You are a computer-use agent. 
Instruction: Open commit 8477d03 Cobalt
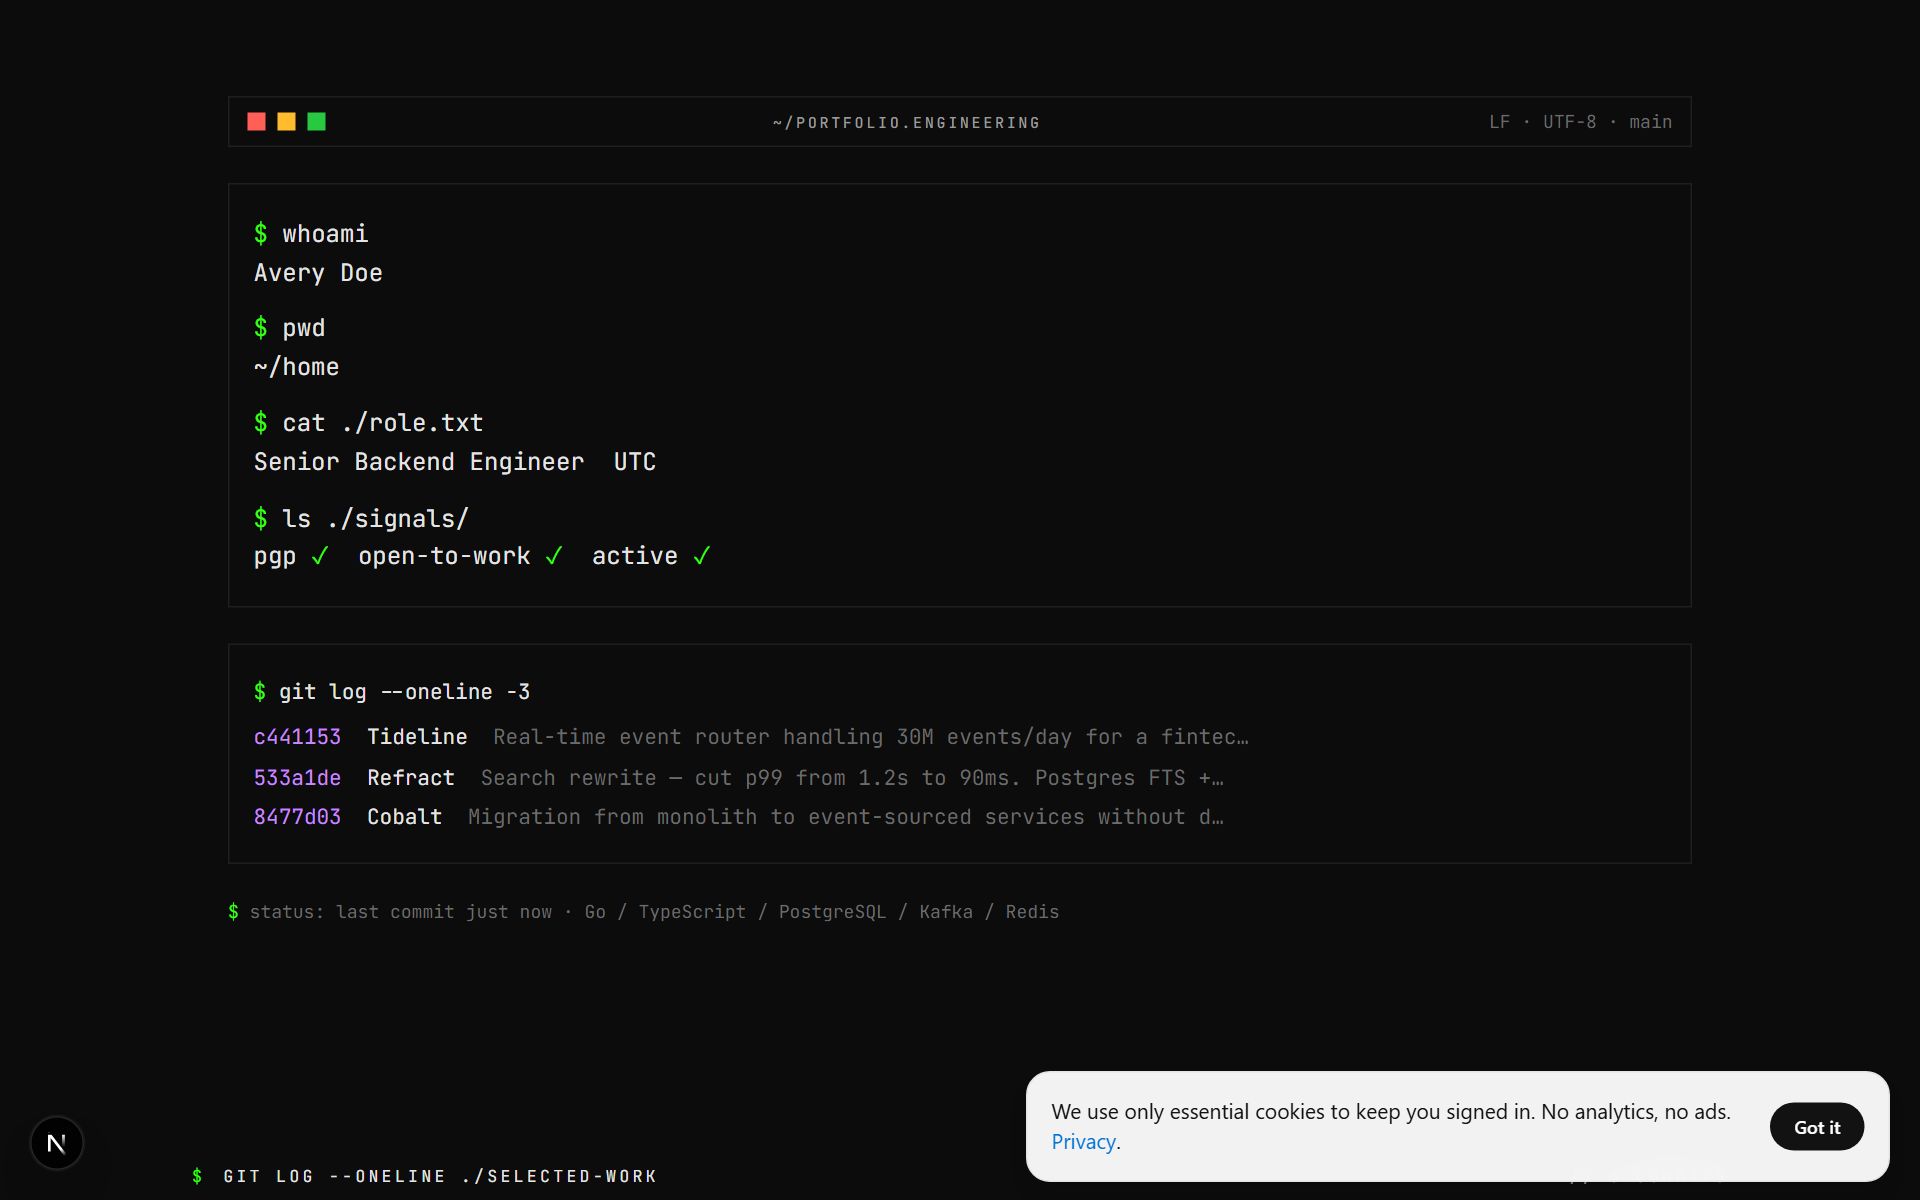(738, 817)
